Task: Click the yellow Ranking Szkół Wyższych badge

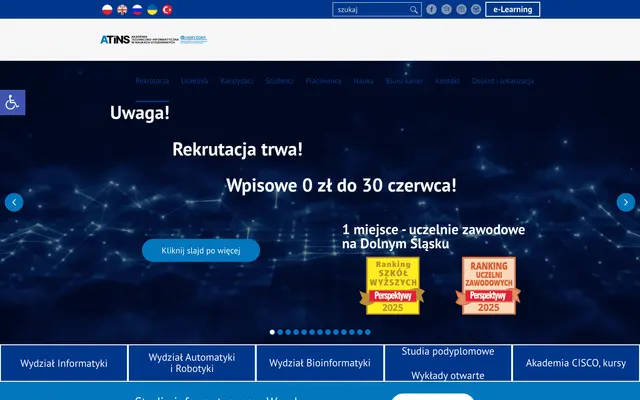Action: 392,286
